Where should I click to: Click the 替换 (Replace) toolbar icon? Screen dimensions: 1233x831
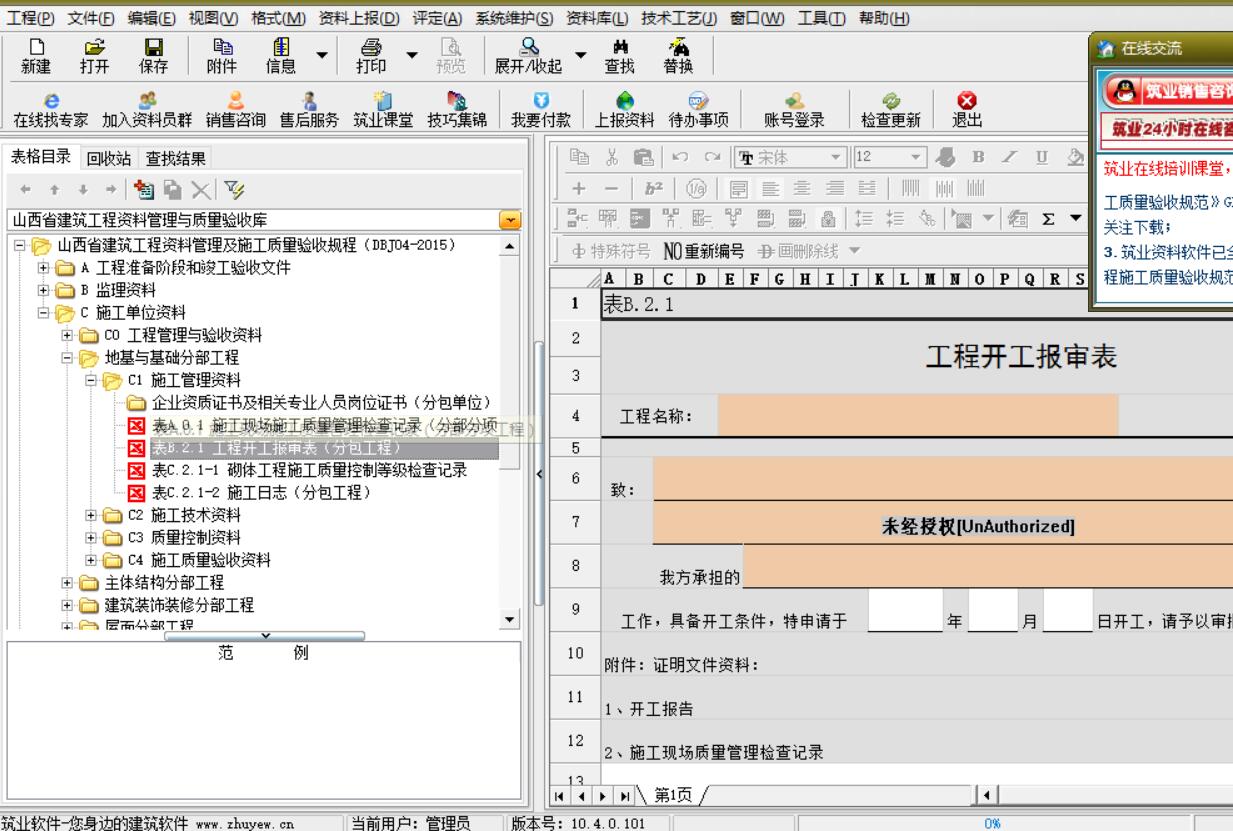click(x=677, y=55)
